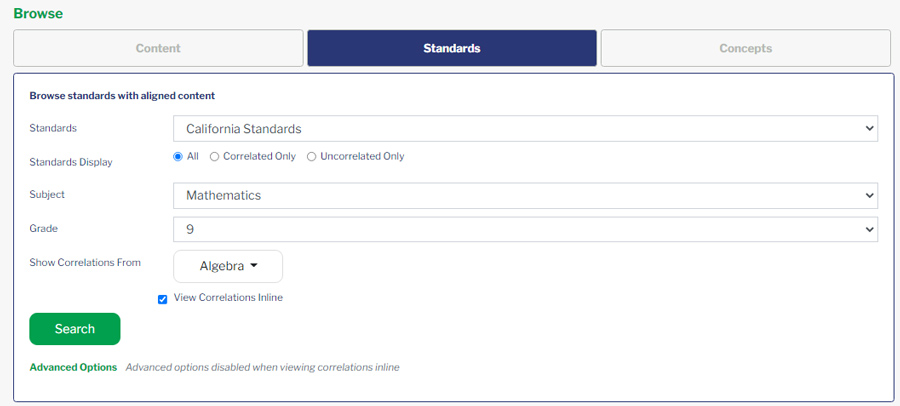
Task: Expand the Mathematics subject dropdown
Action: (x=525, y=196)
